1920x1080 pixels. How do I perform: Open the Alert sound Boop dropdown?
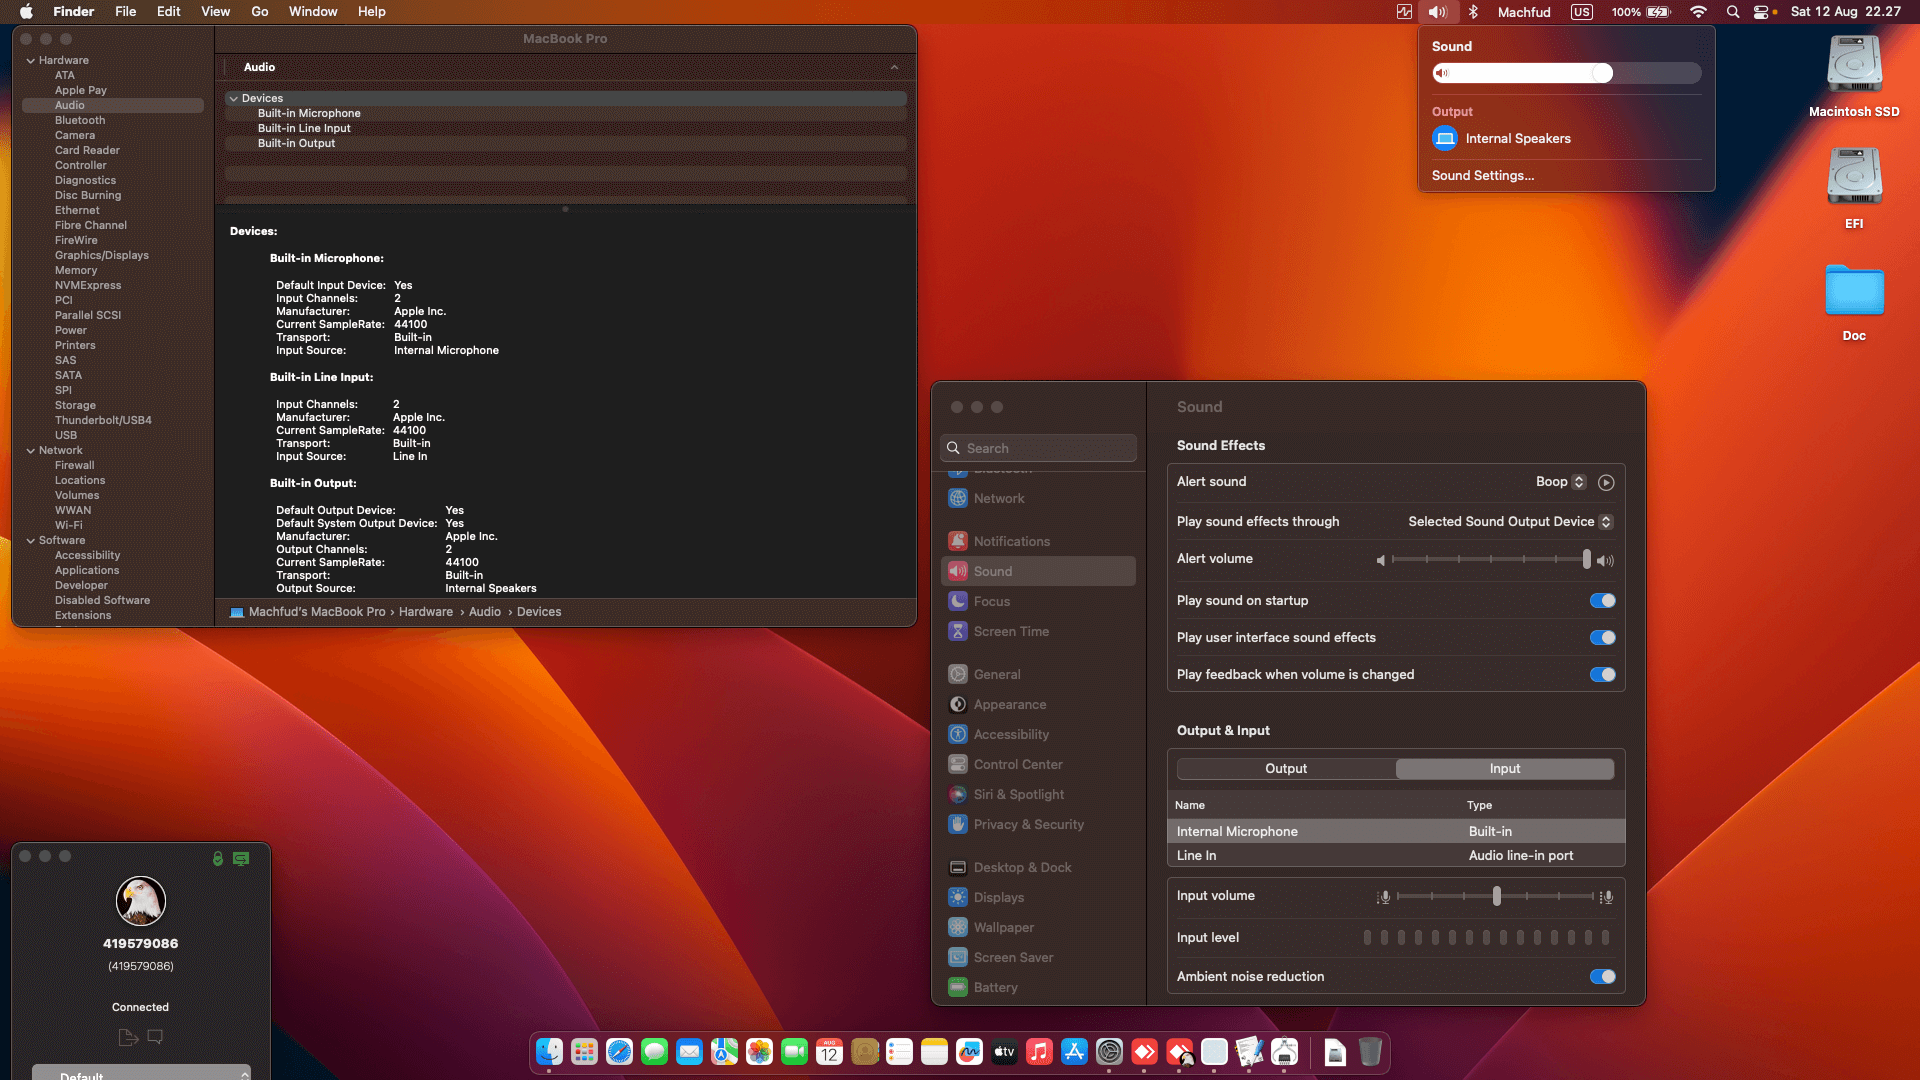1561,482
